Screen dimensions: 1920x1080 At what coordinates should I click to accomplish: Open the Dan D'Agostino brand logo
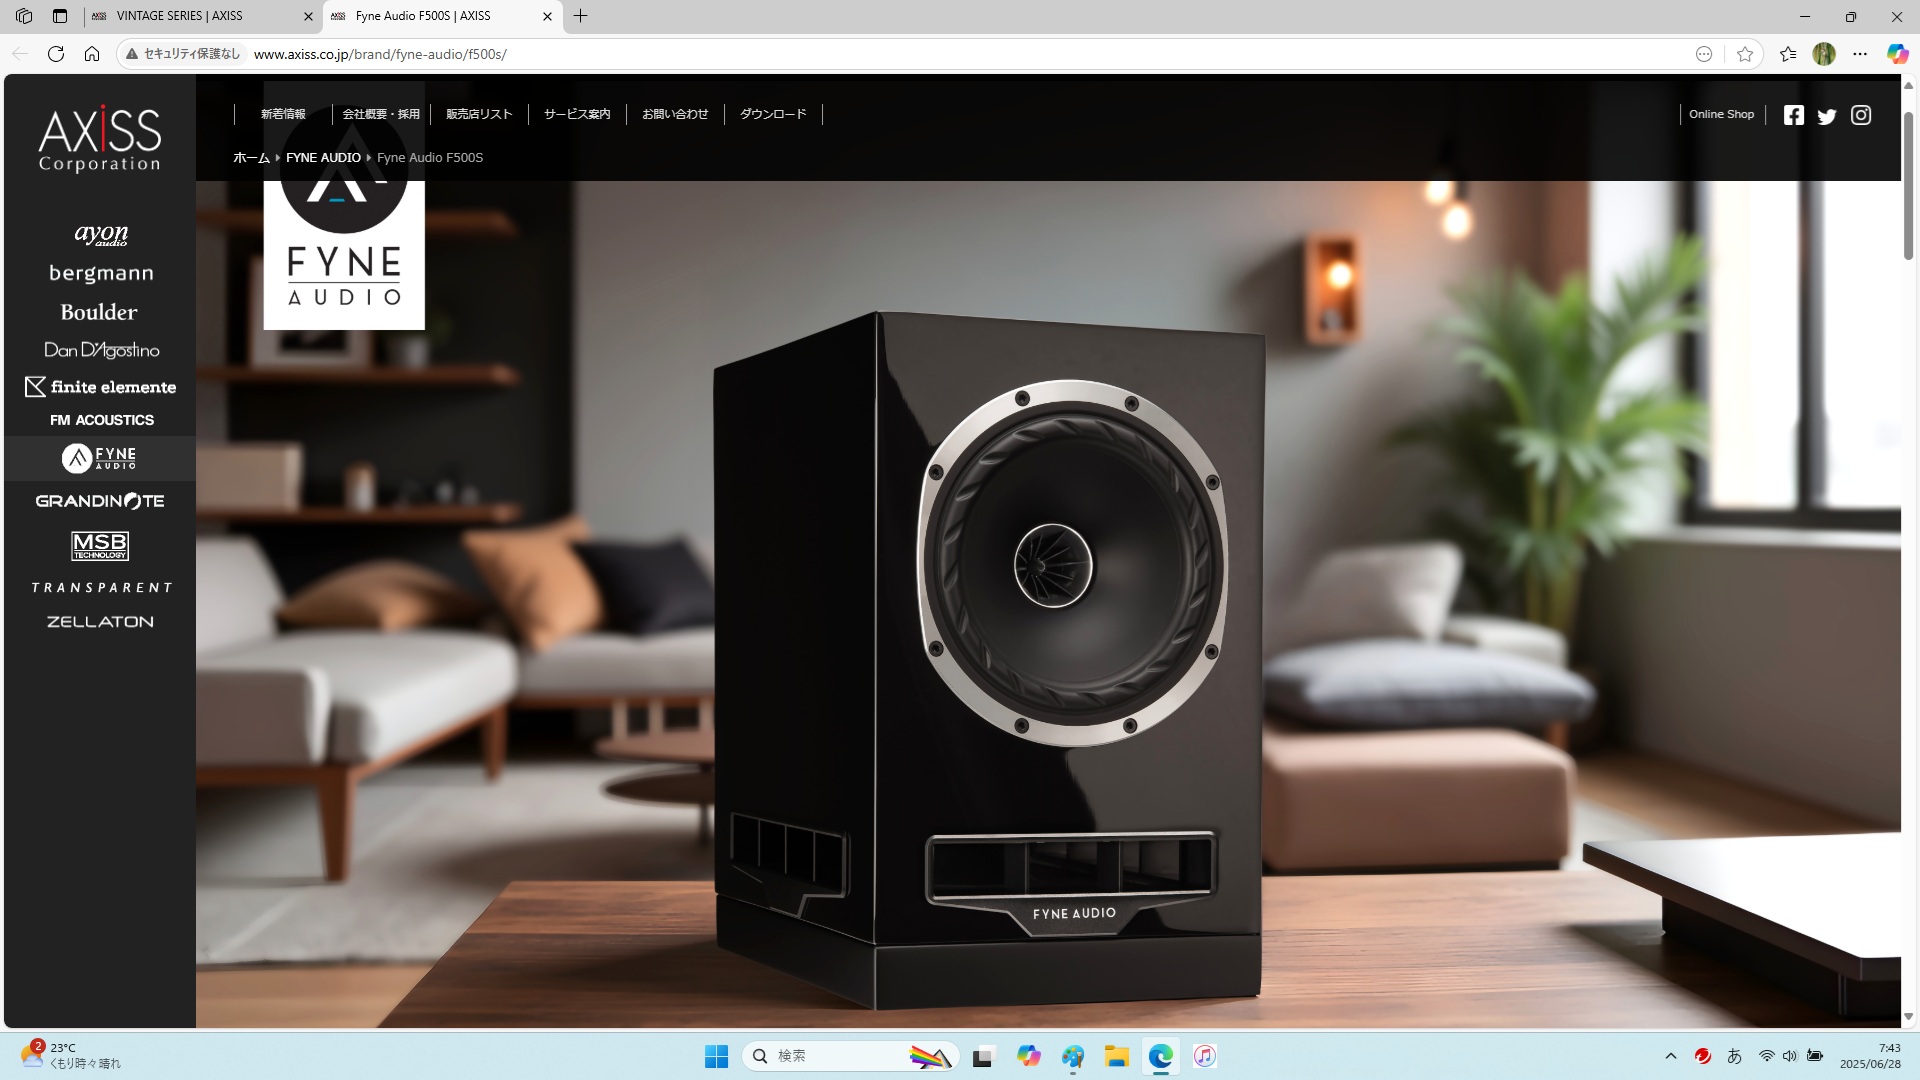click(x=101, y=350)
